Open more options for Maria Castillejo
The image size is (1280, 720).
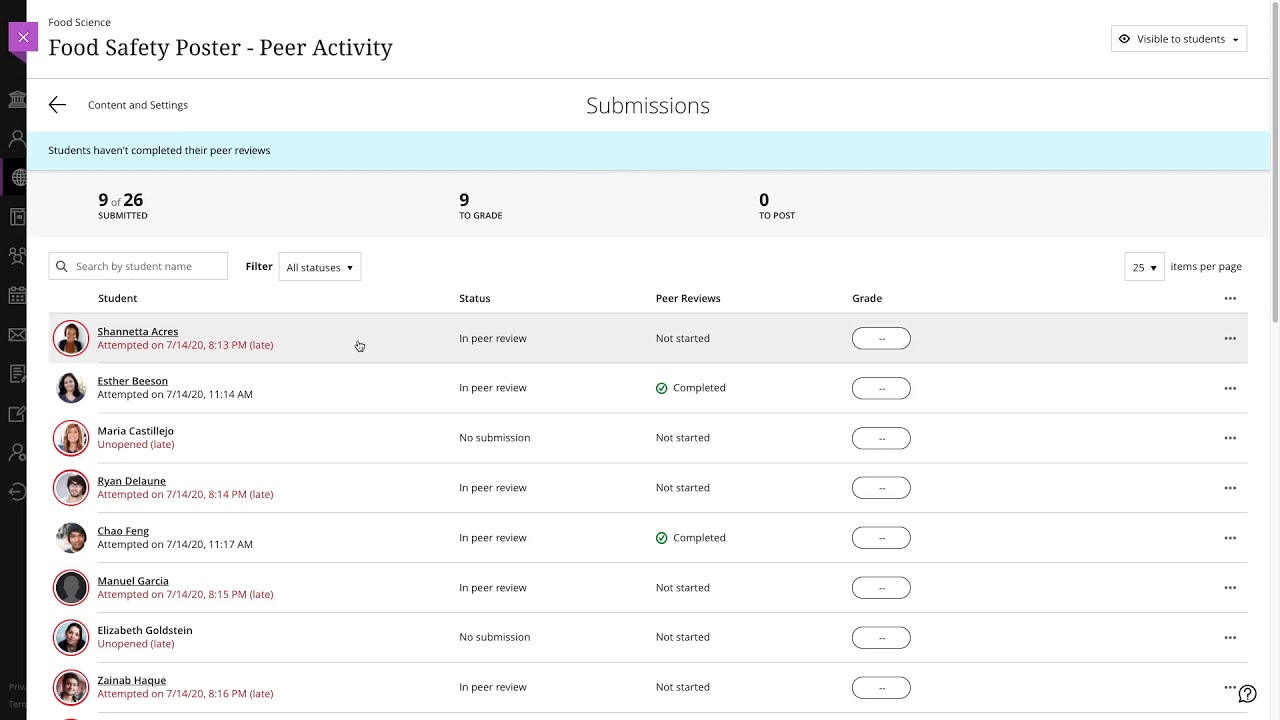[x=1230, y=438]
